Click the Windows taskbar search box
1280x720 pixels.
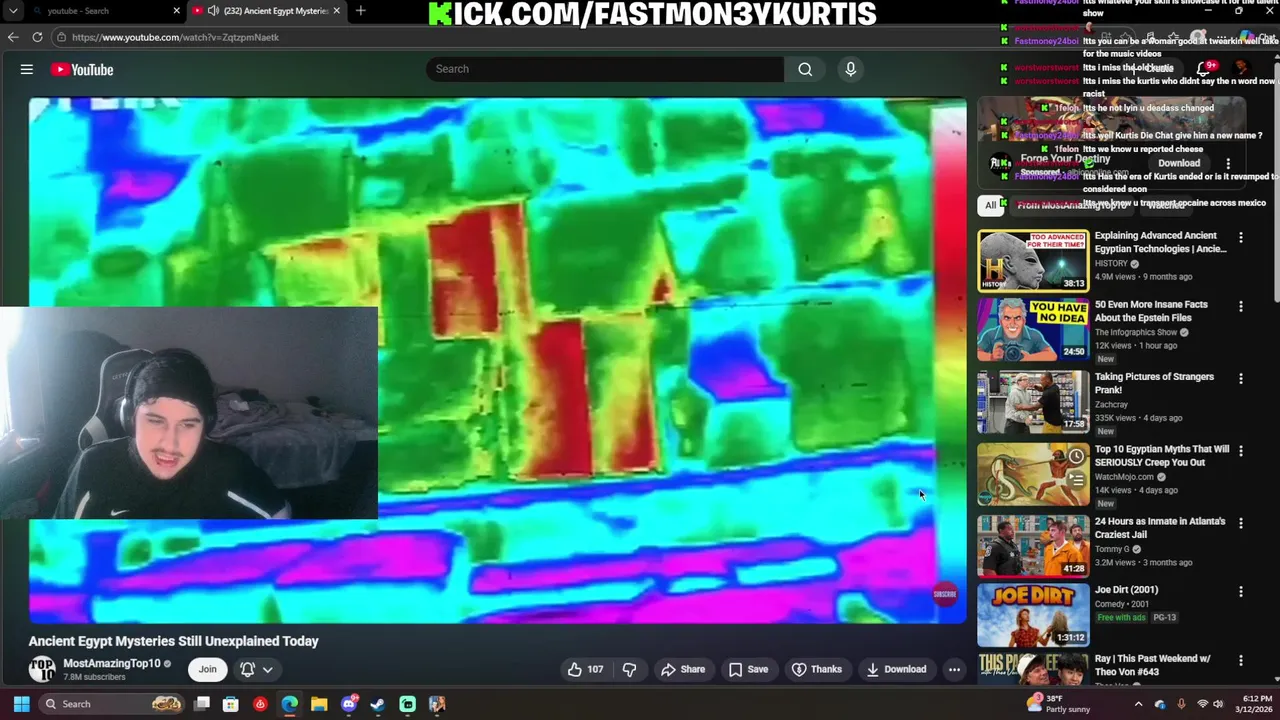point(112,704)
